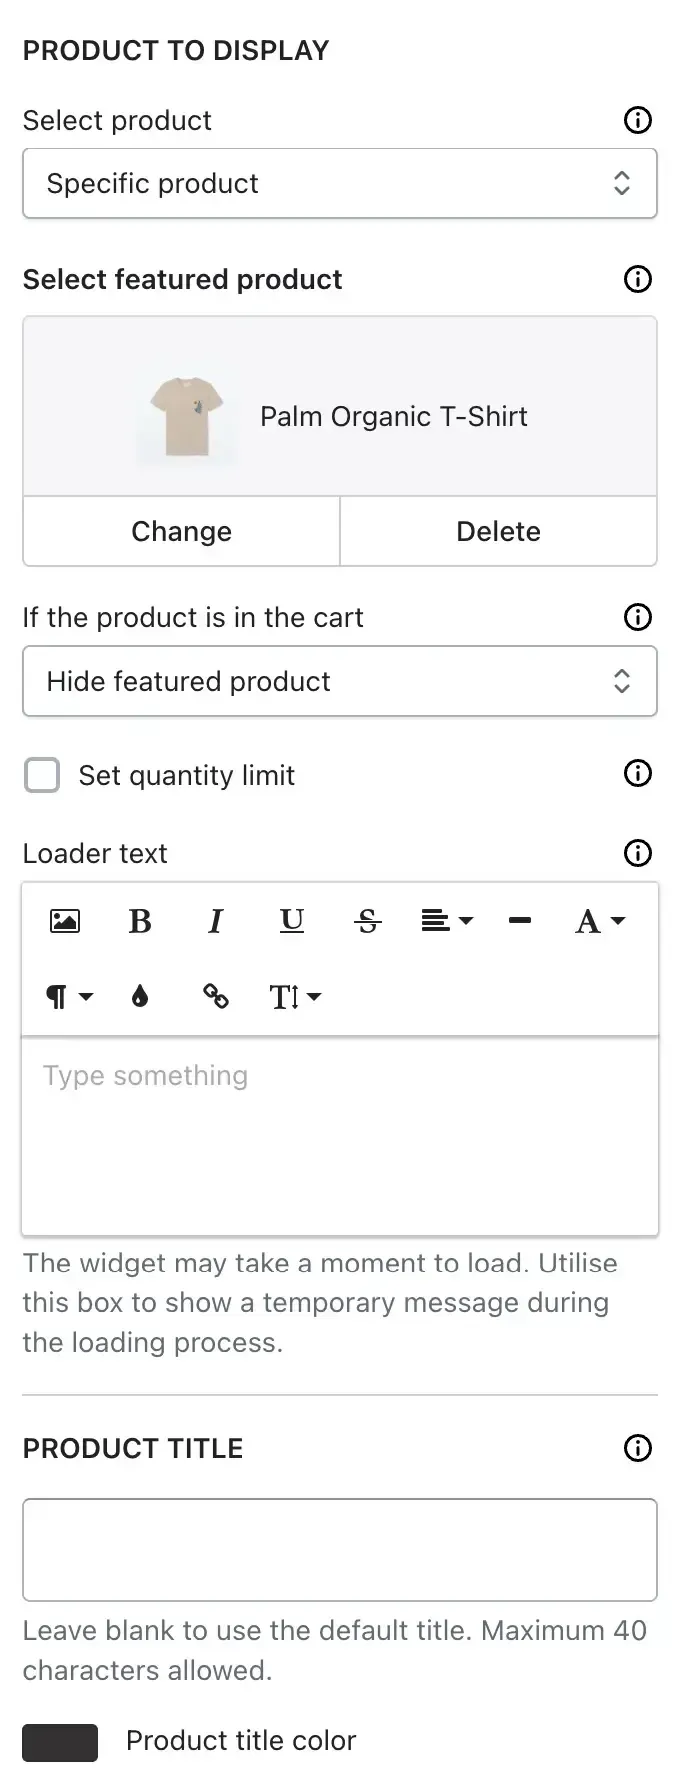Click the Palm Organic T-Shirt thumbnail
The image size is (680, 1780).
click(186, 417)
